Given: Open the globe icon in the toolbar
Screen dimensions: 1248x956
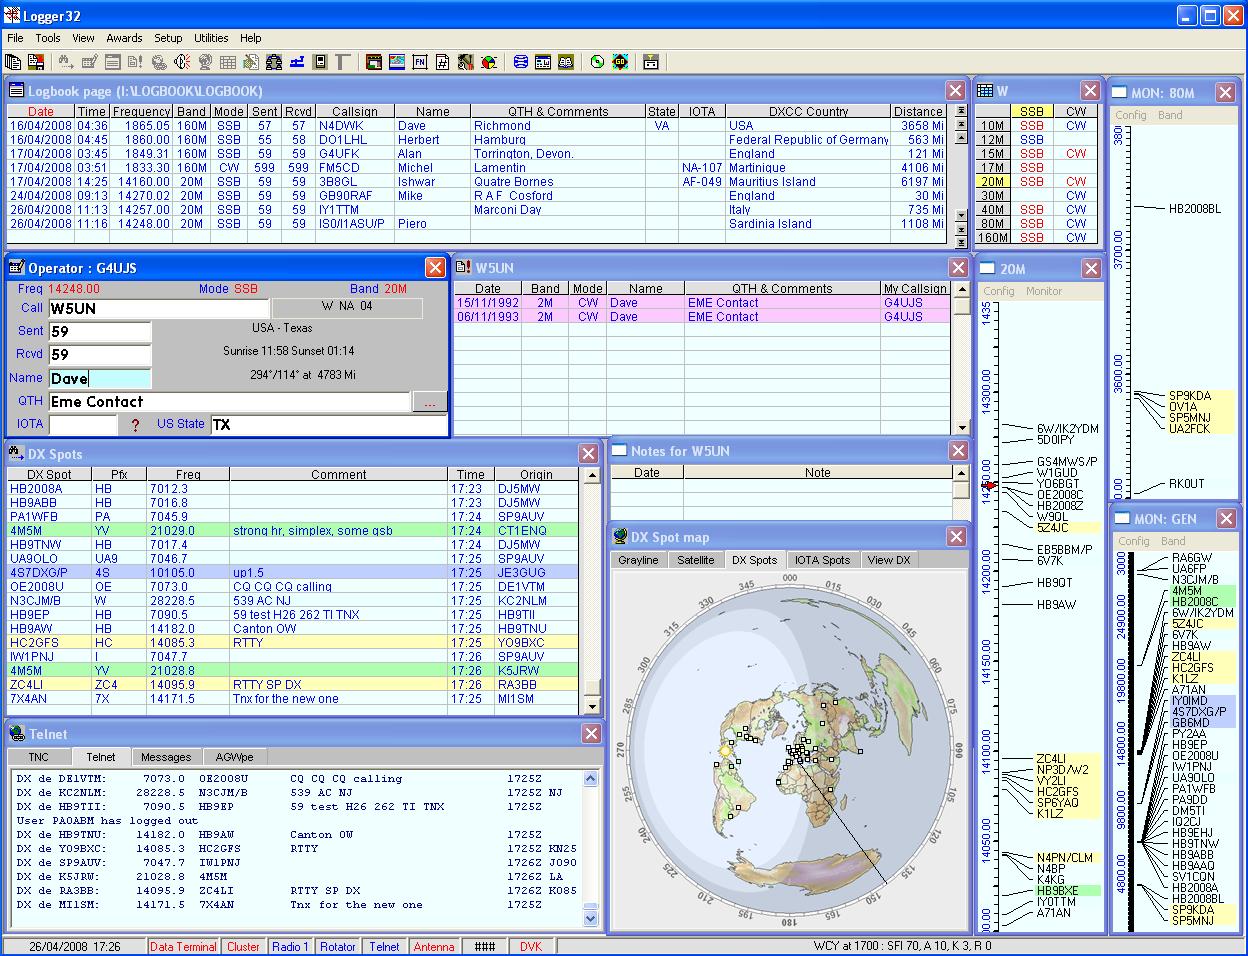Looking at the screenshot, I should point(205,62).
